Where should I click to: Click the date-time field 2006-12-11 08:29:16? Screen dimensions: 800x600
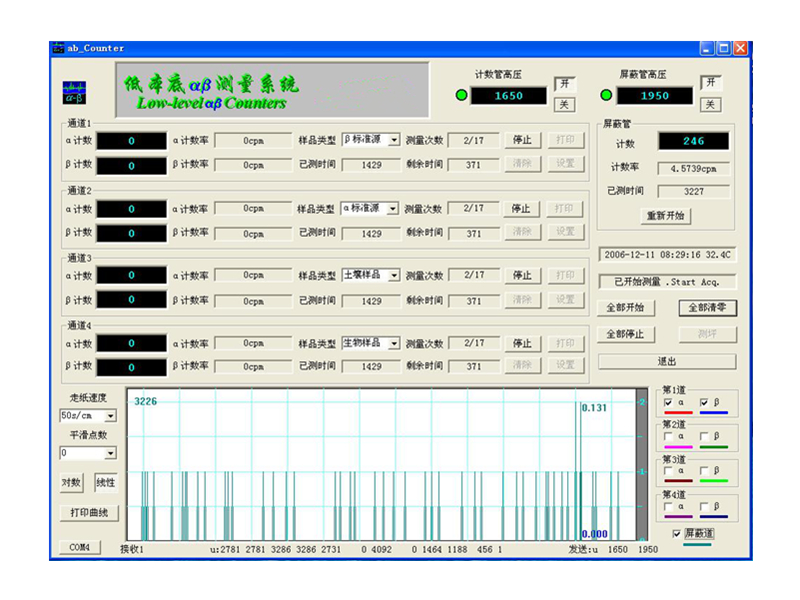click(x=667, y=255)
